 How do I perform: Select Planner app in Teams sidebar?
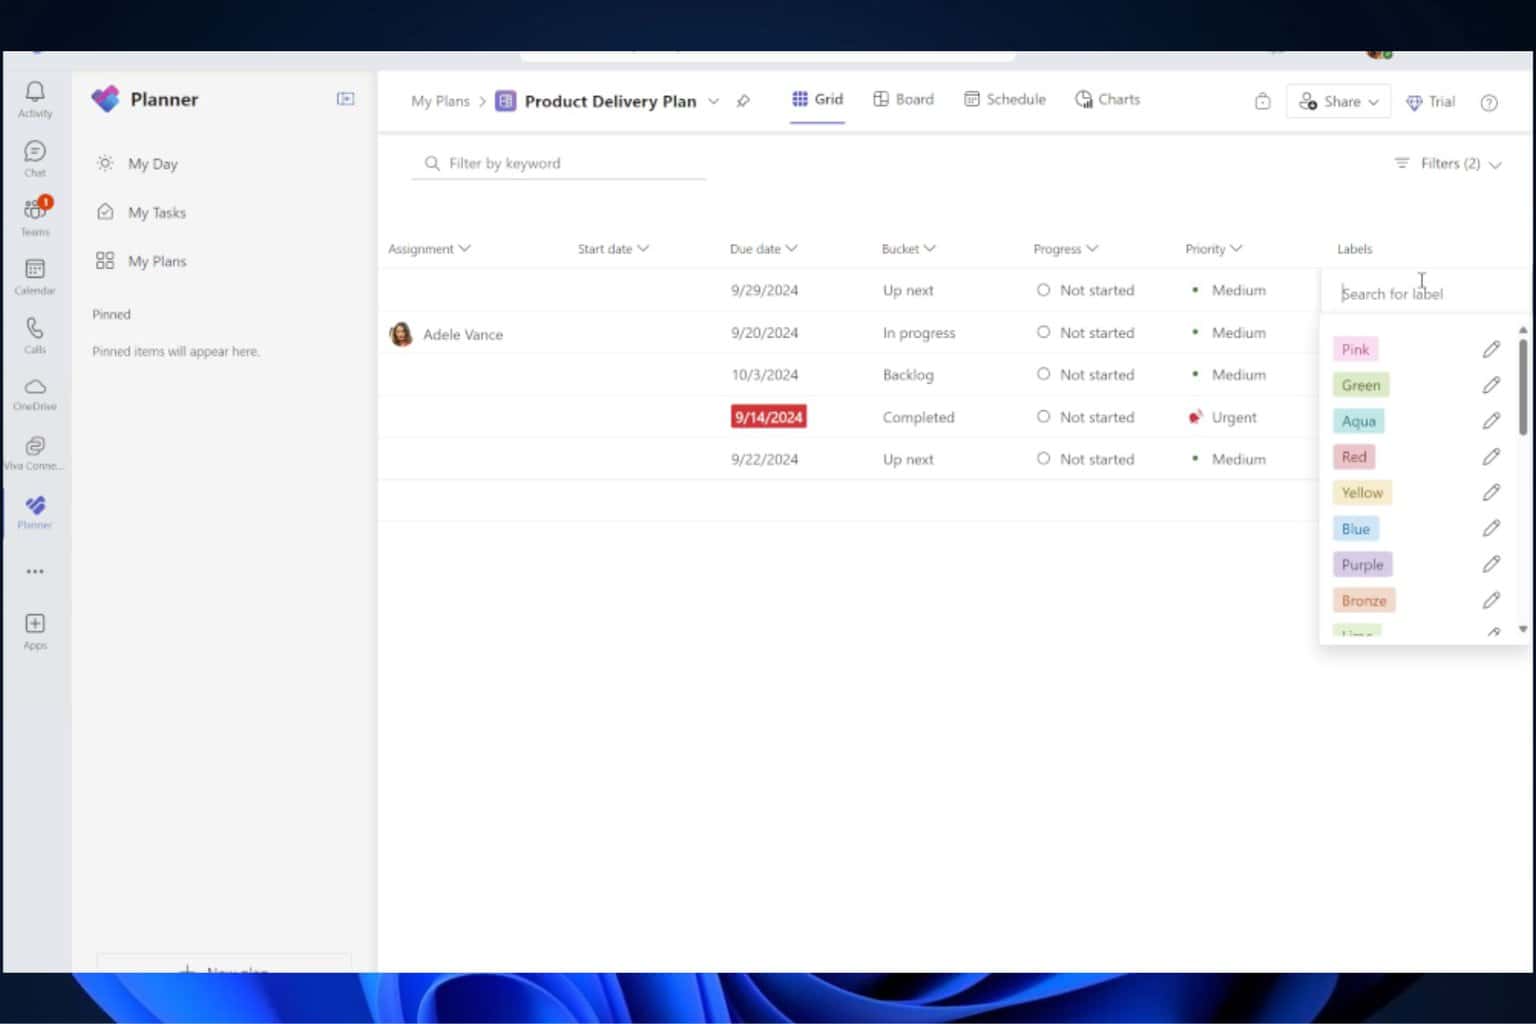(x=35, y=511)
